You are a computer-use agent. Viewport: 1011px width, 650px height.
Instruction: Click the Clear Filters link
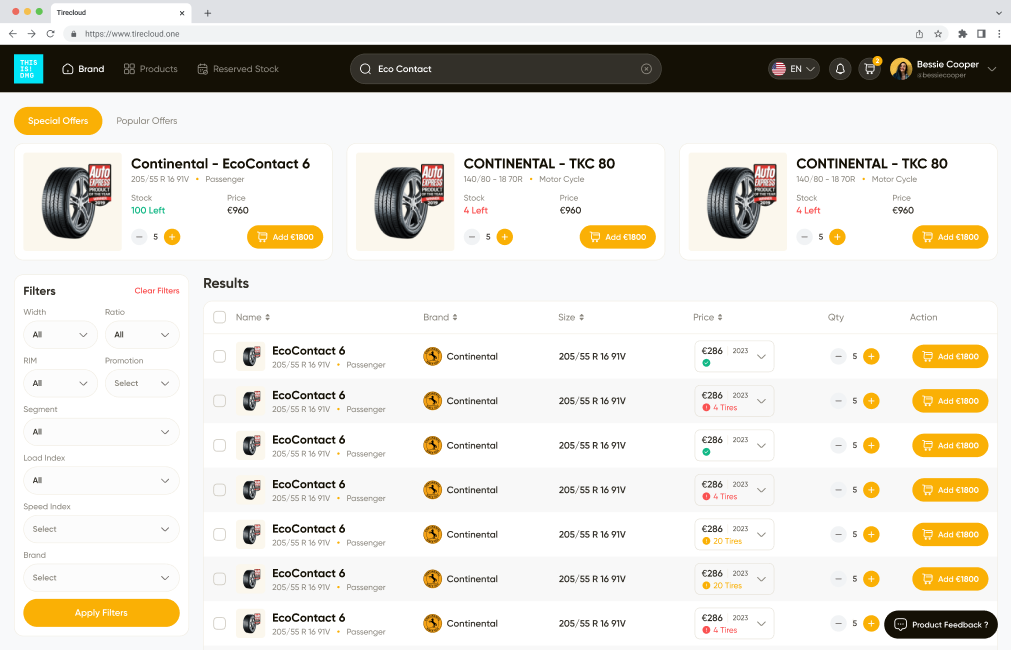pyautogui.click(x=157, y=291)
